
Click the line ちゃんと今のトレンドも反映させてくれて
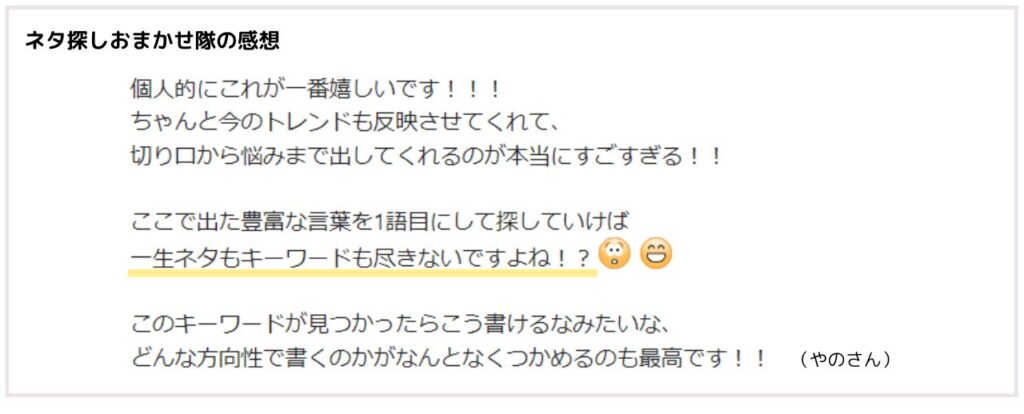click(343, 123)
